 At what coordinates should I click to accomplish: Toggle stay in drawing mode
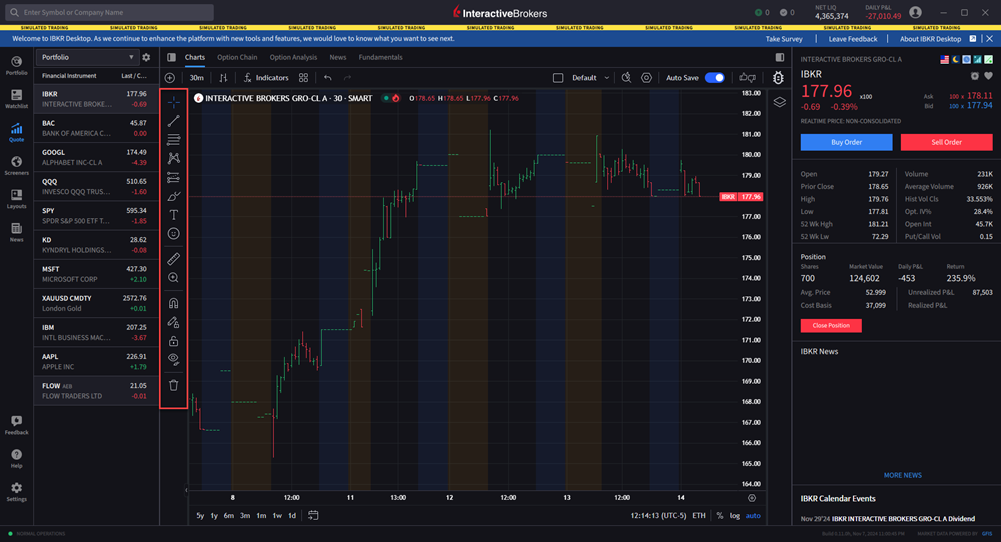(173, 322)
